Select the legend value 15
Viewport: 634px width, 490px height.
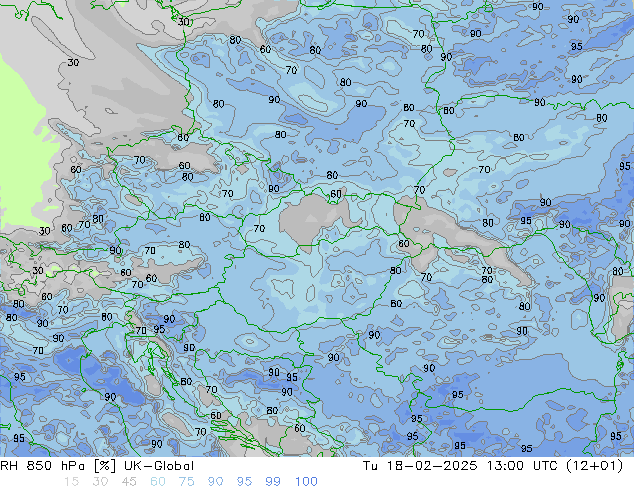(71, 482)
